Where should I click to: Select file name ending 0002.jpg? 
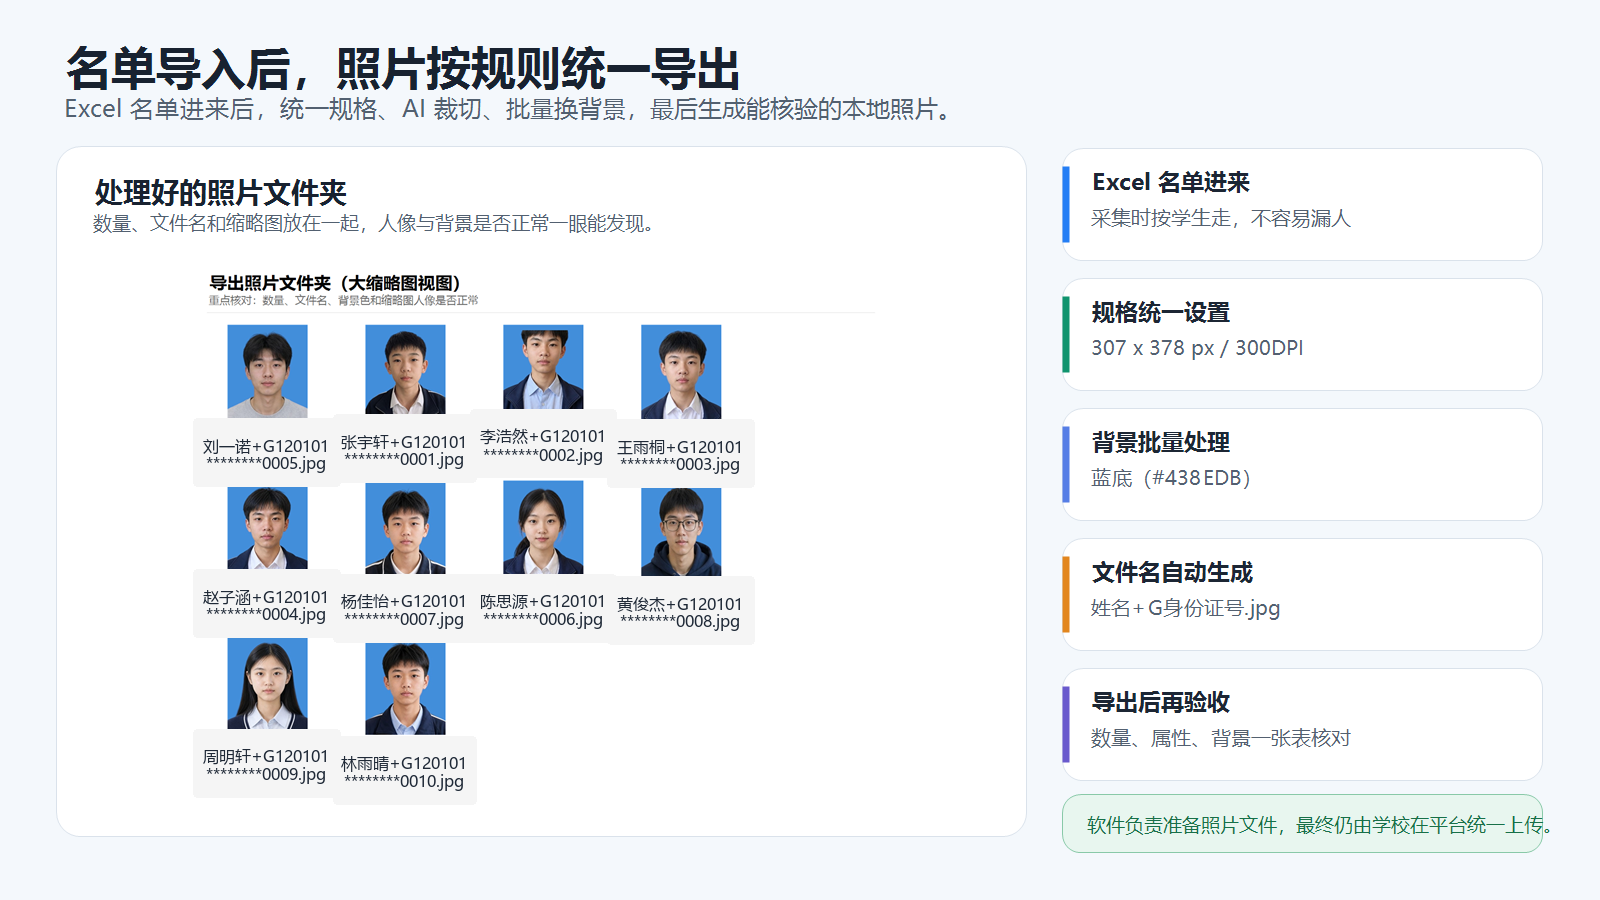coord(542,445)
